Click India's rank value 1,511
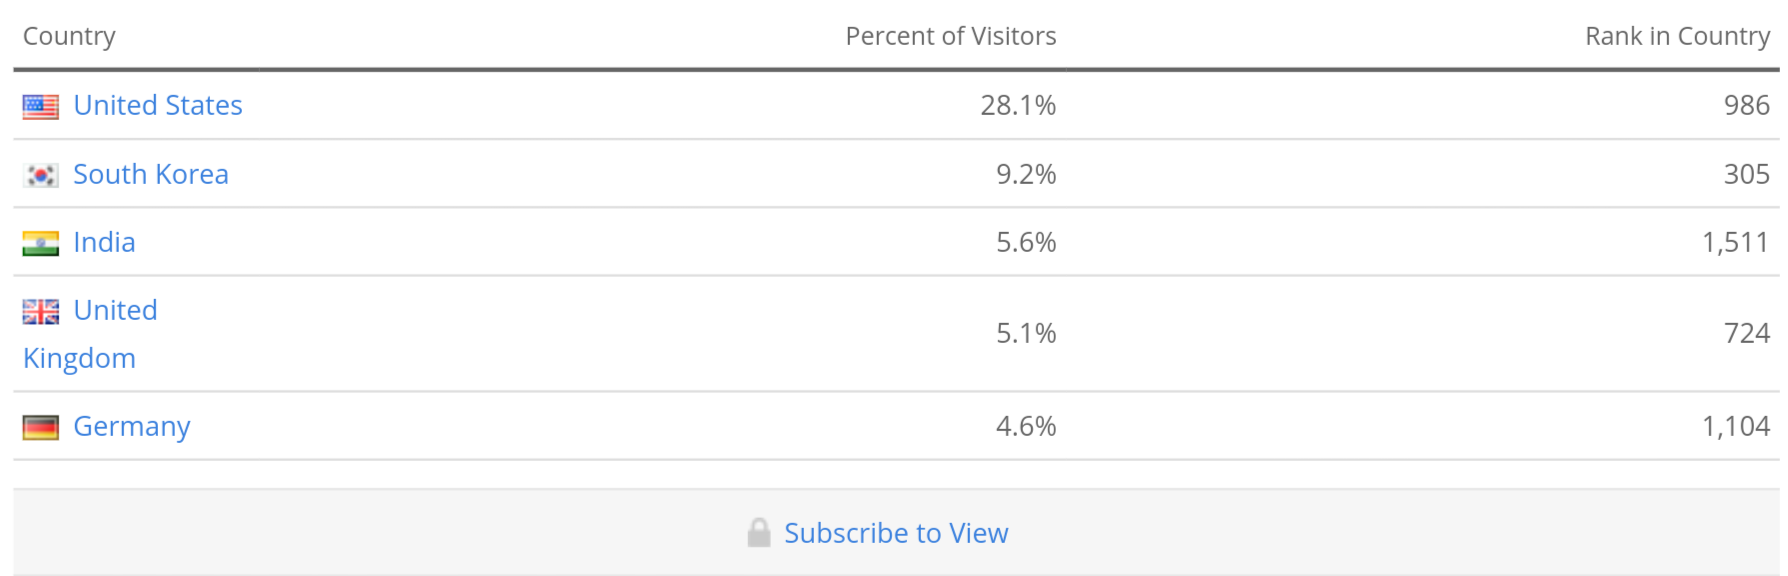 pyautogui.click(x=1735, y=242)
